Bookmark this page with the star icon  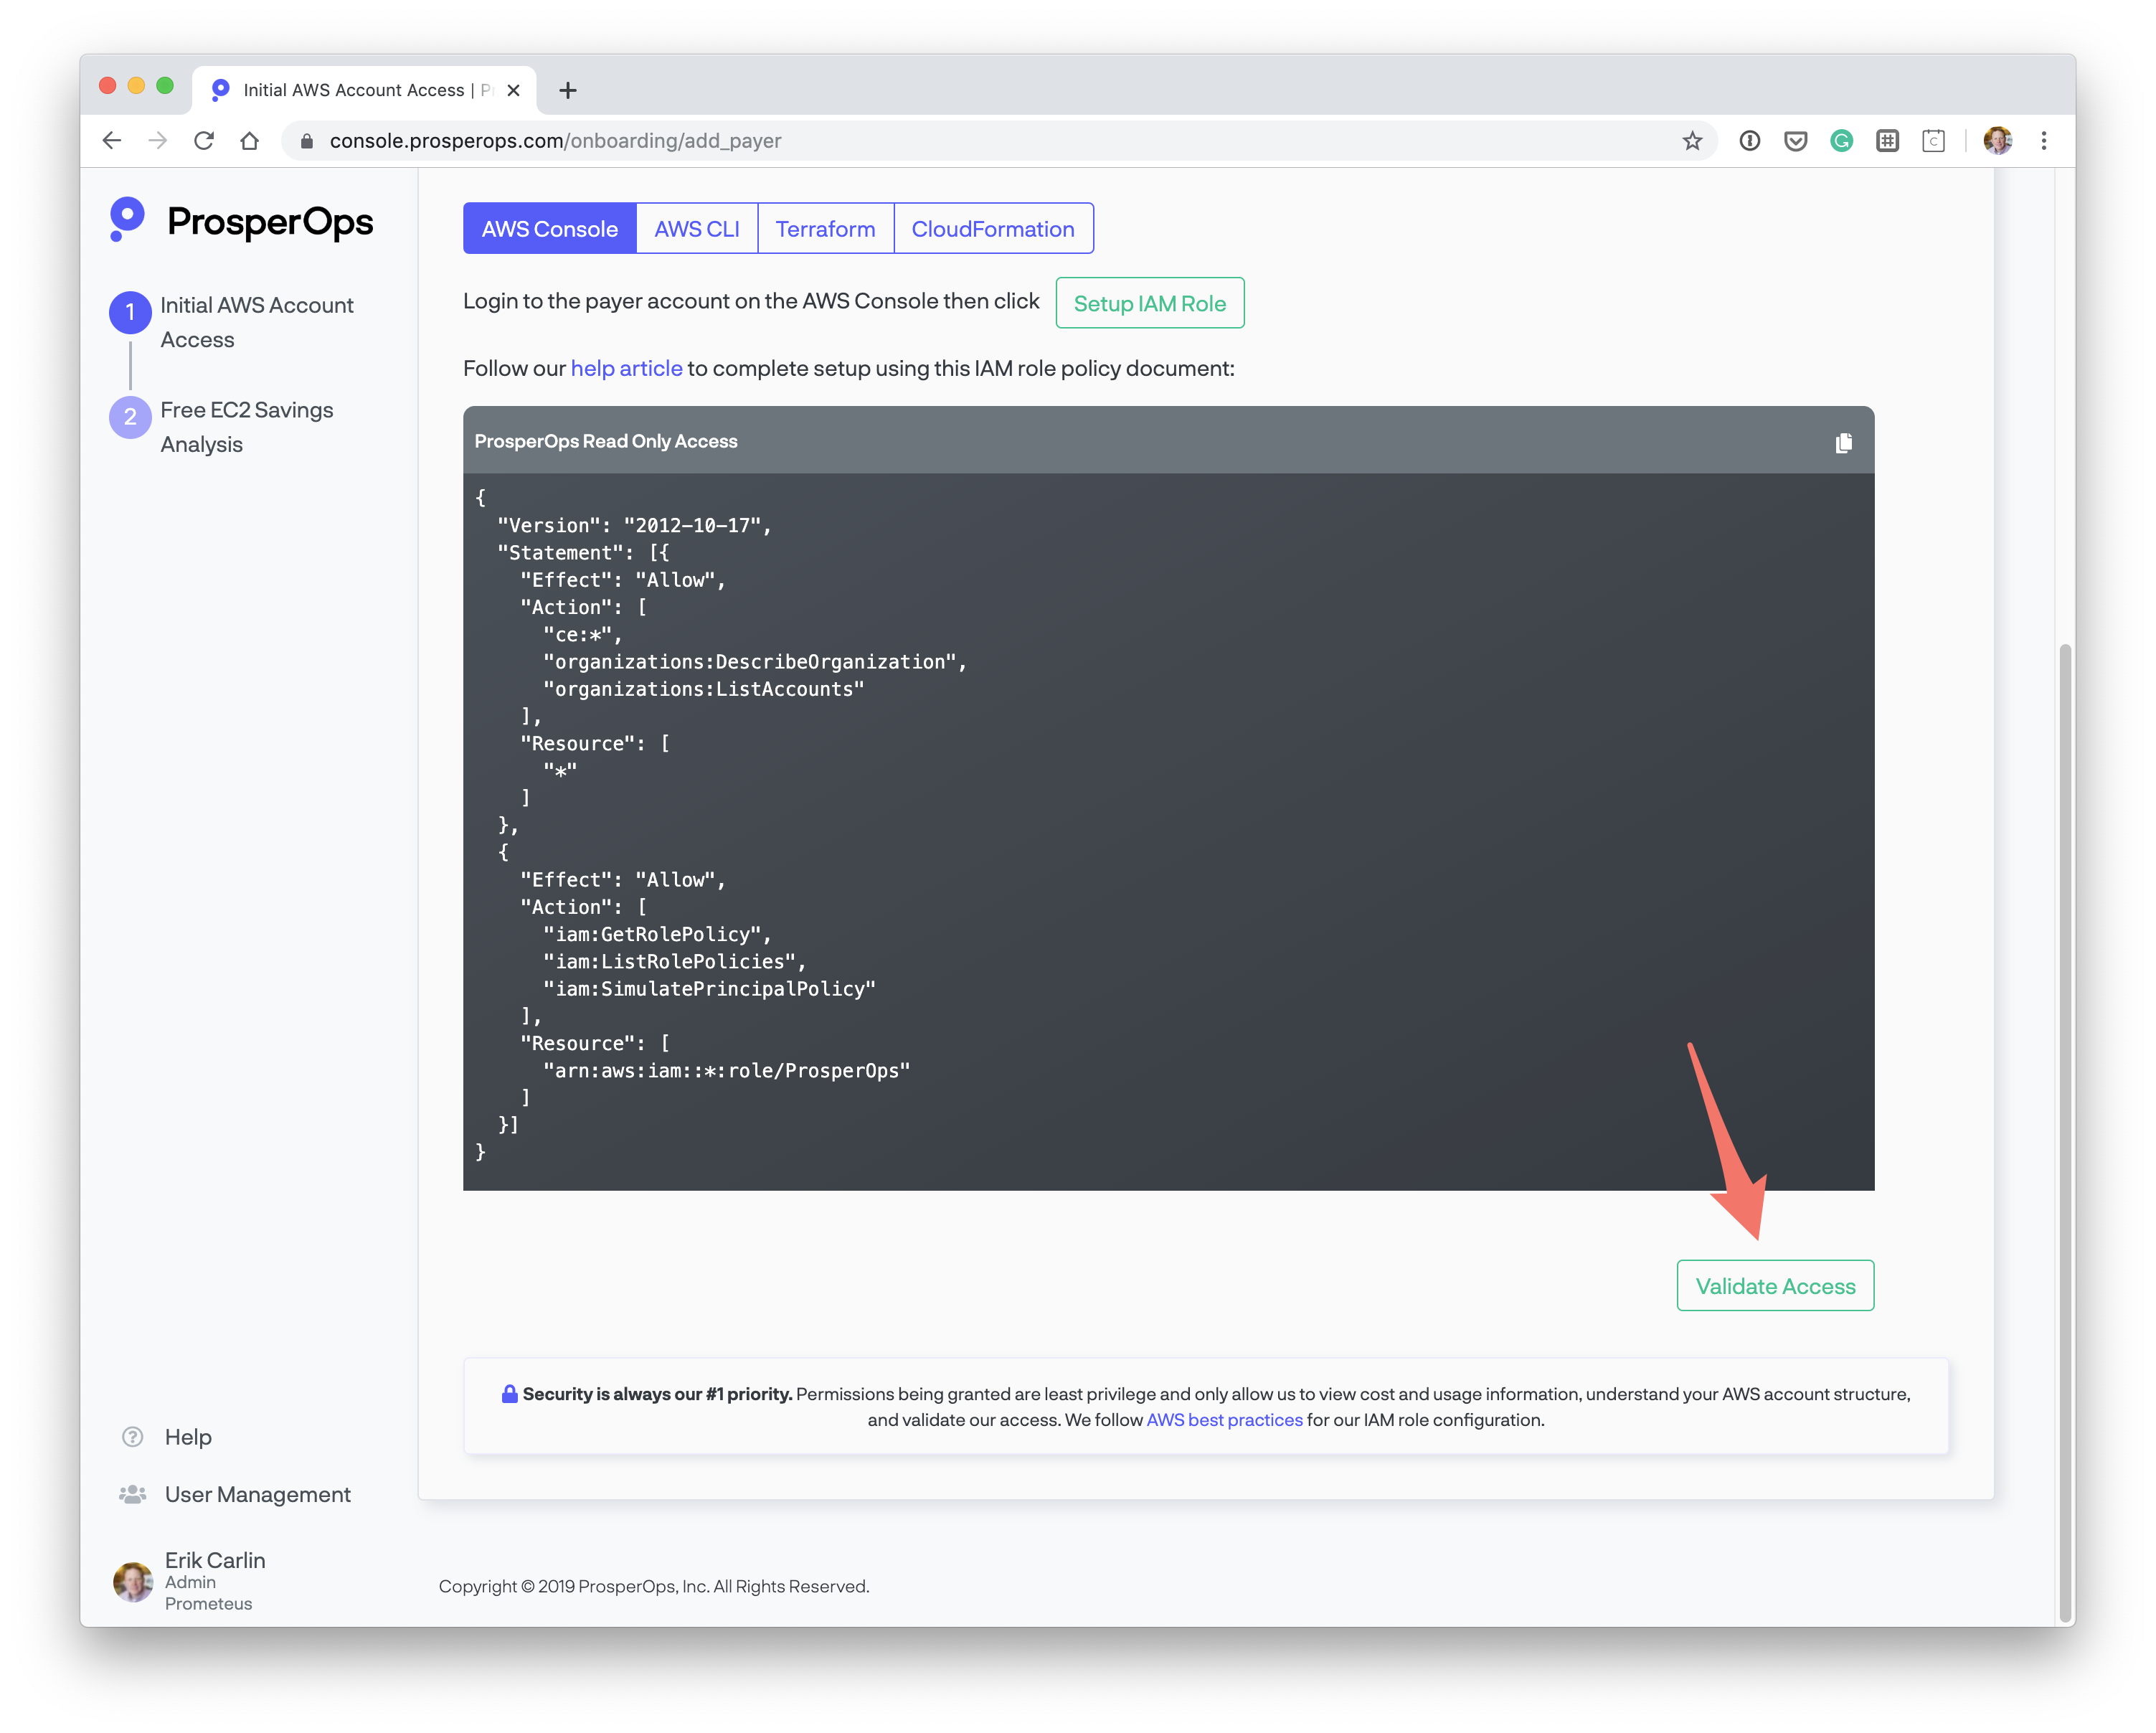pyautogui.click(x=1691, y=141)
